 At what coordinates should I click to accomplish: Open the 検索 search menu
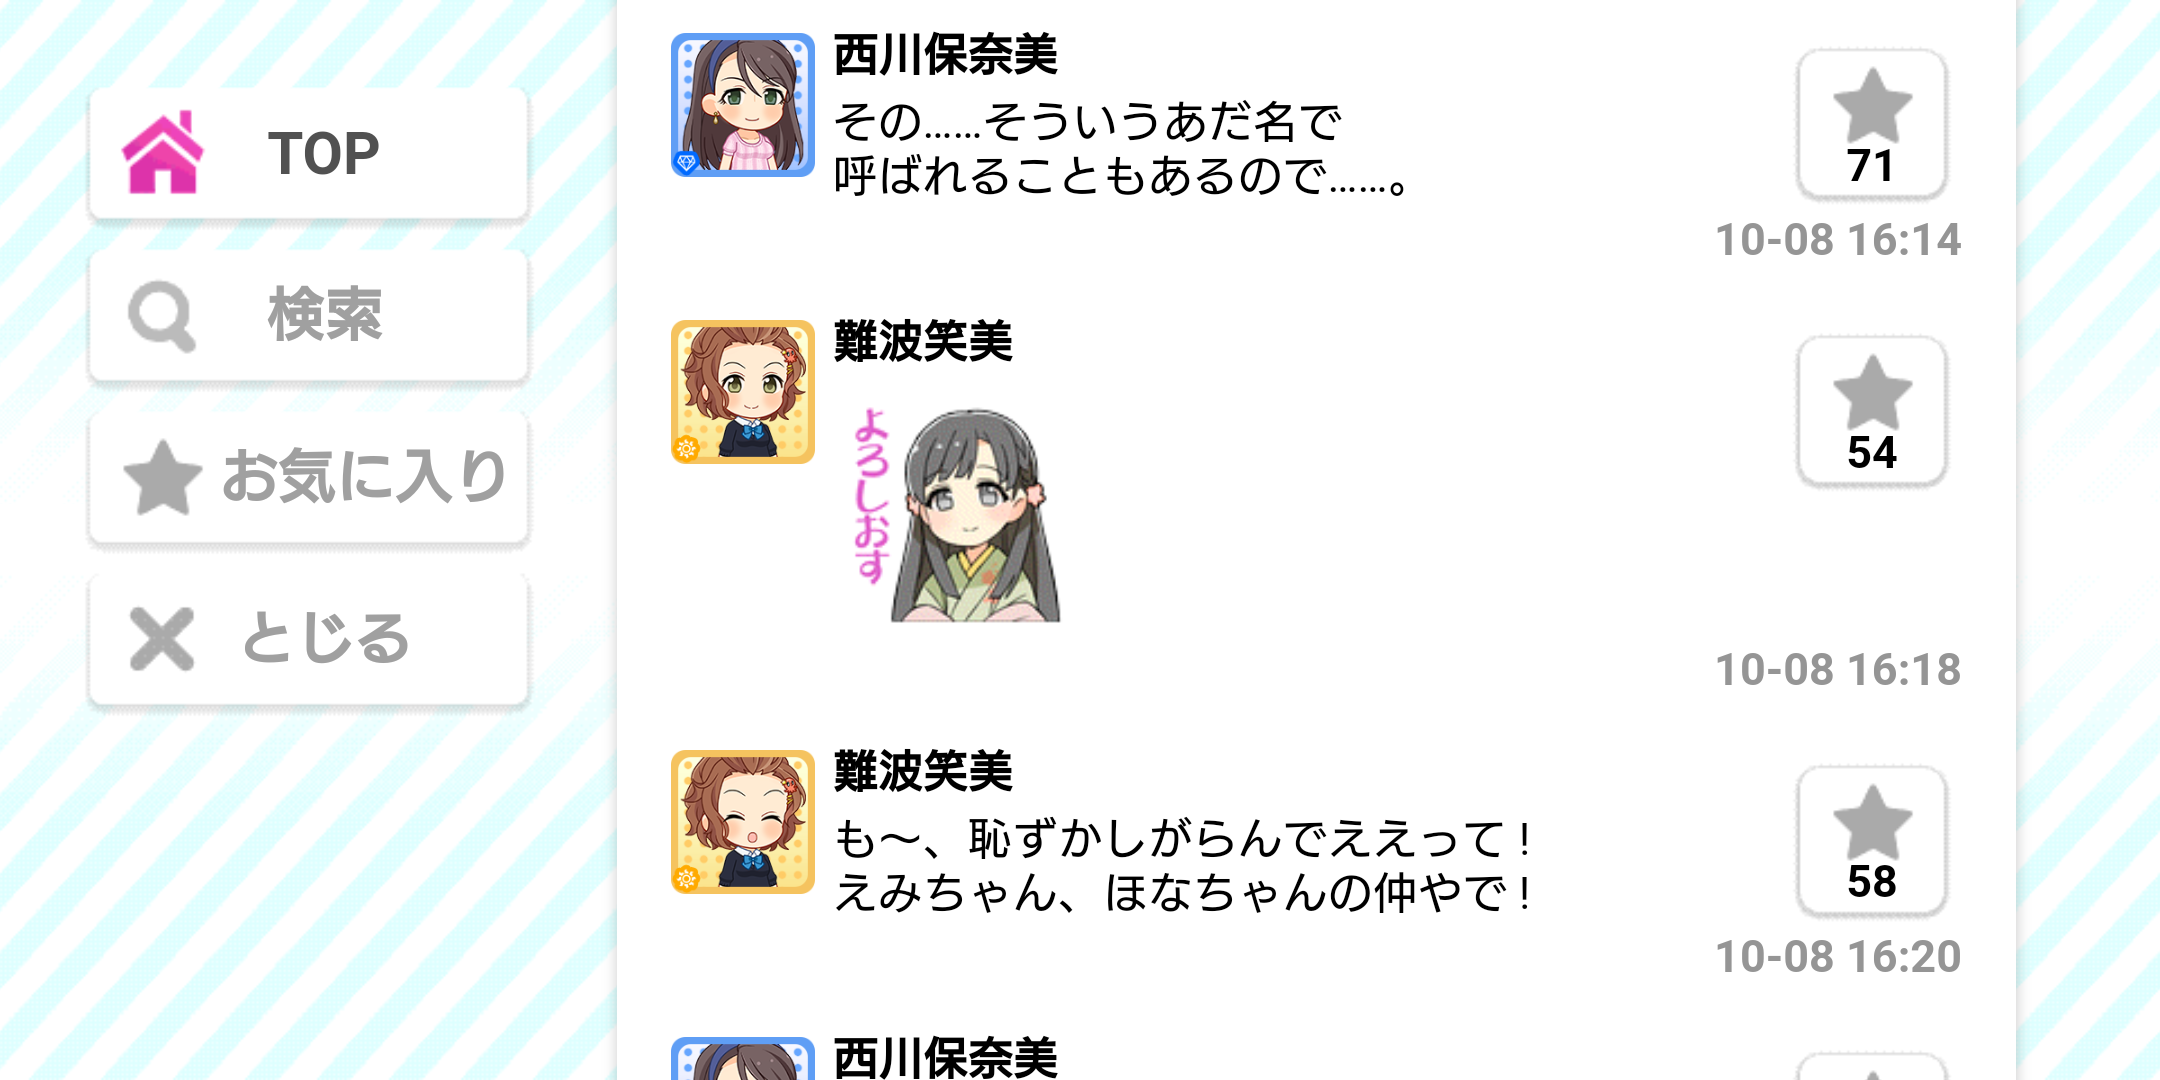(x=308, y=315)
